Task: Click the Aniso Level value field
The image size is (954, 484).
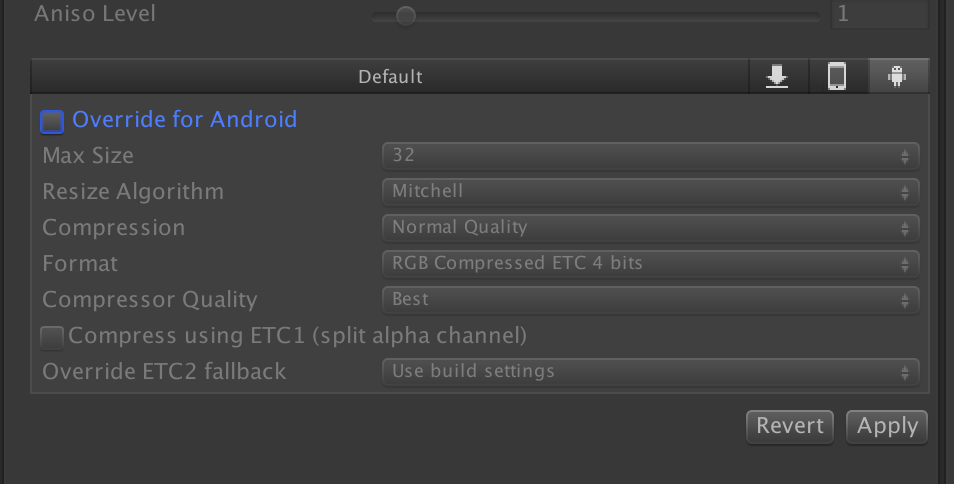Action: click(x=880, y=15)
